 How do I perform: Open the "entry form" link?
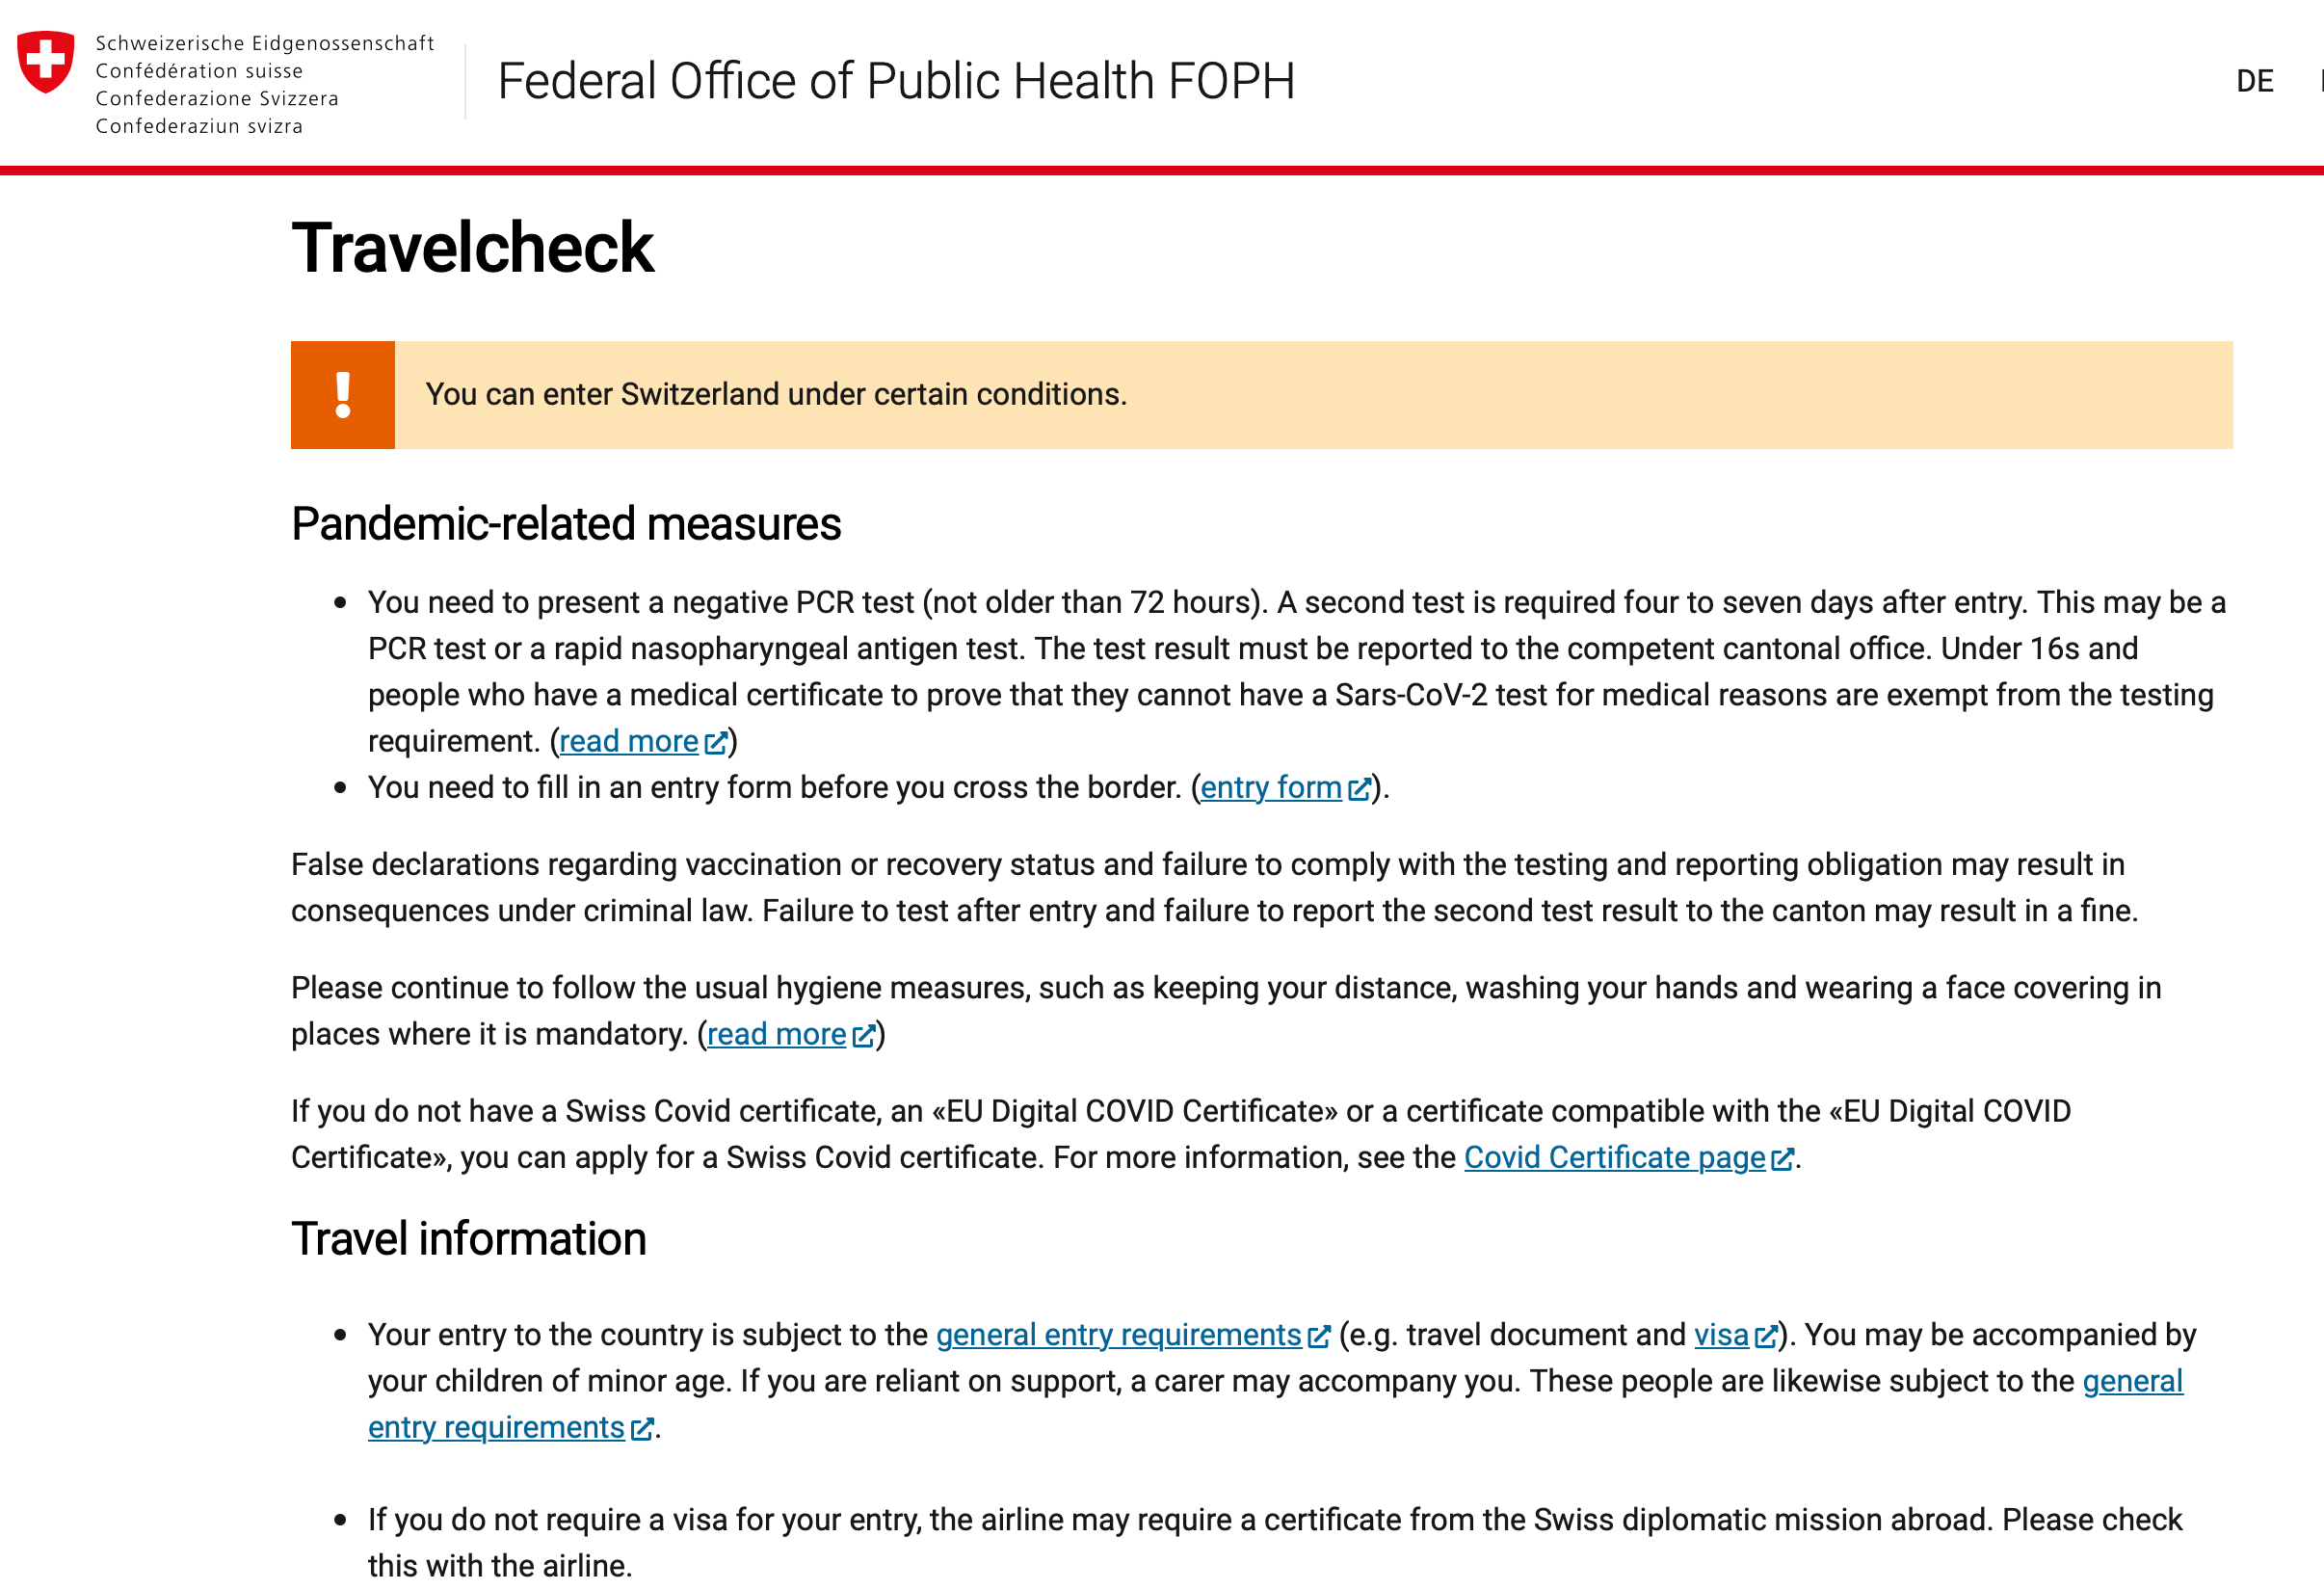pyautogui.click(x=1271, y=788)
